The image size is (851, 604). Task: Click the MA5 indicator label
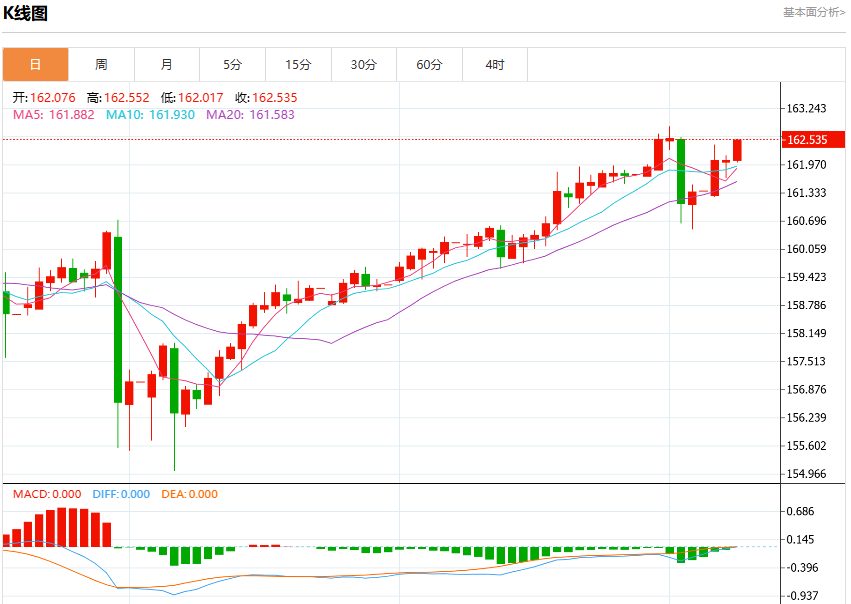click(54, 115)
